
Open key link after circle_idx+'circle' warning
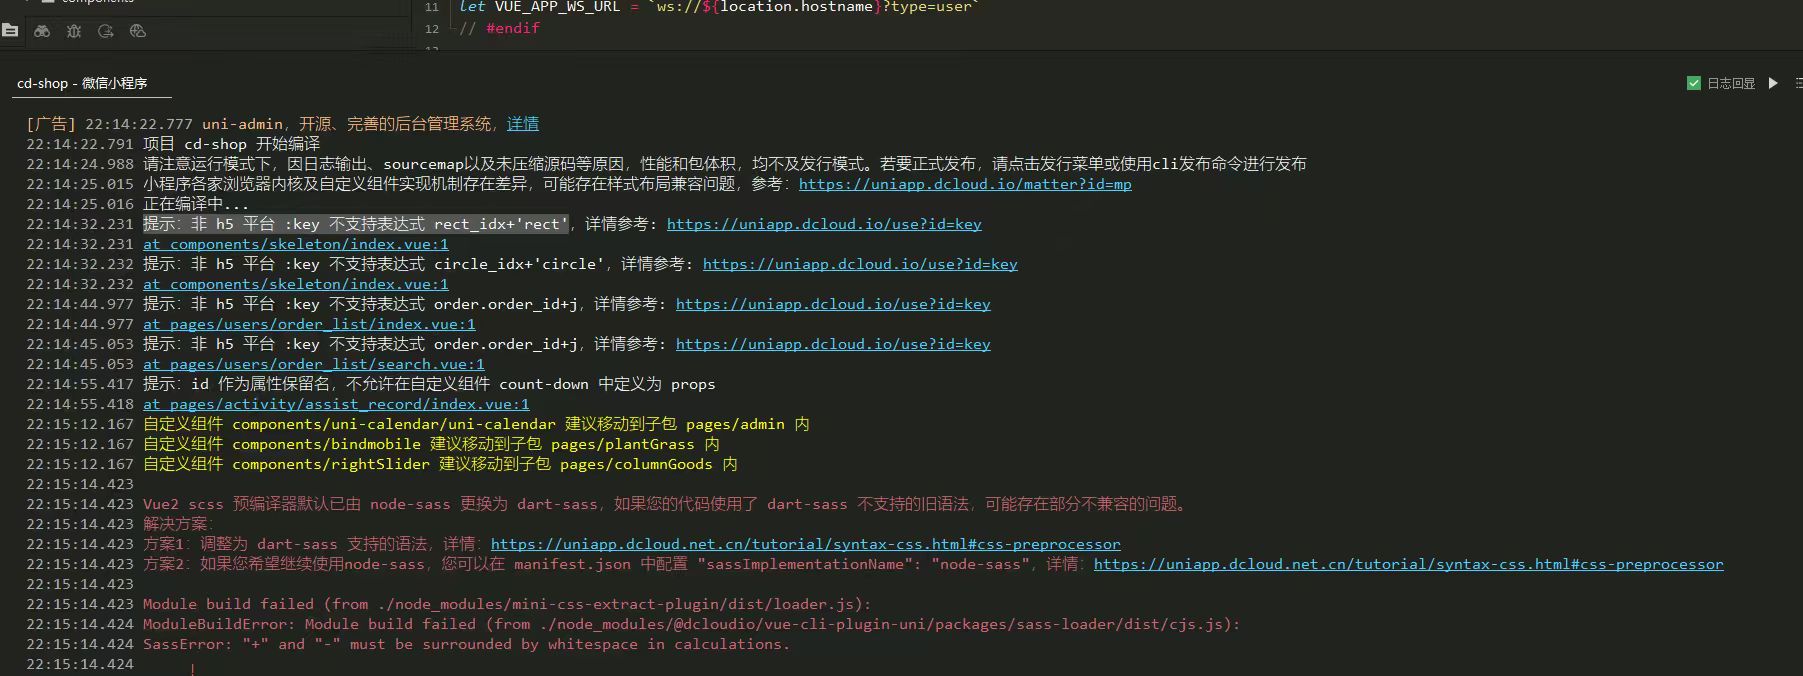859,264
